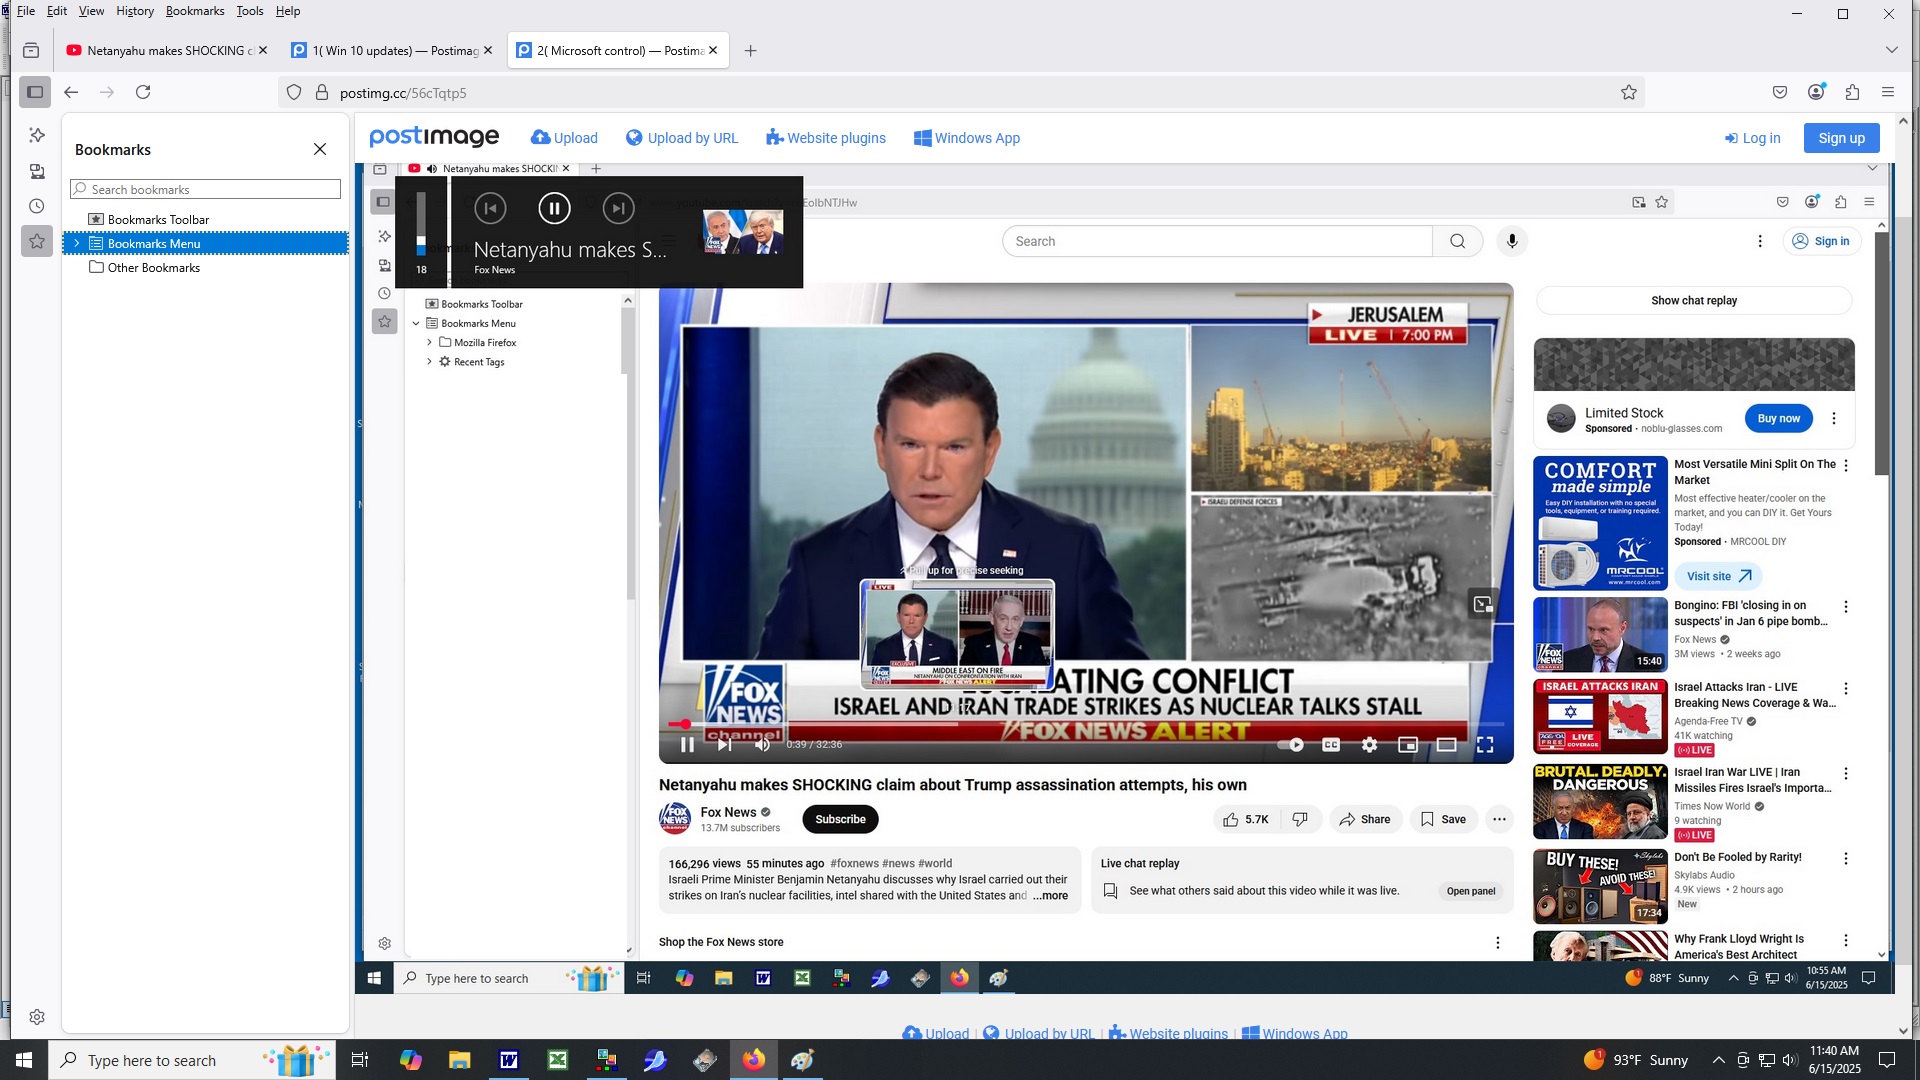The height and width of the screenshot is (1080, 1920).
Task: Open the Firefox application hamburger menu
Action: click(x=1888, y=92)
